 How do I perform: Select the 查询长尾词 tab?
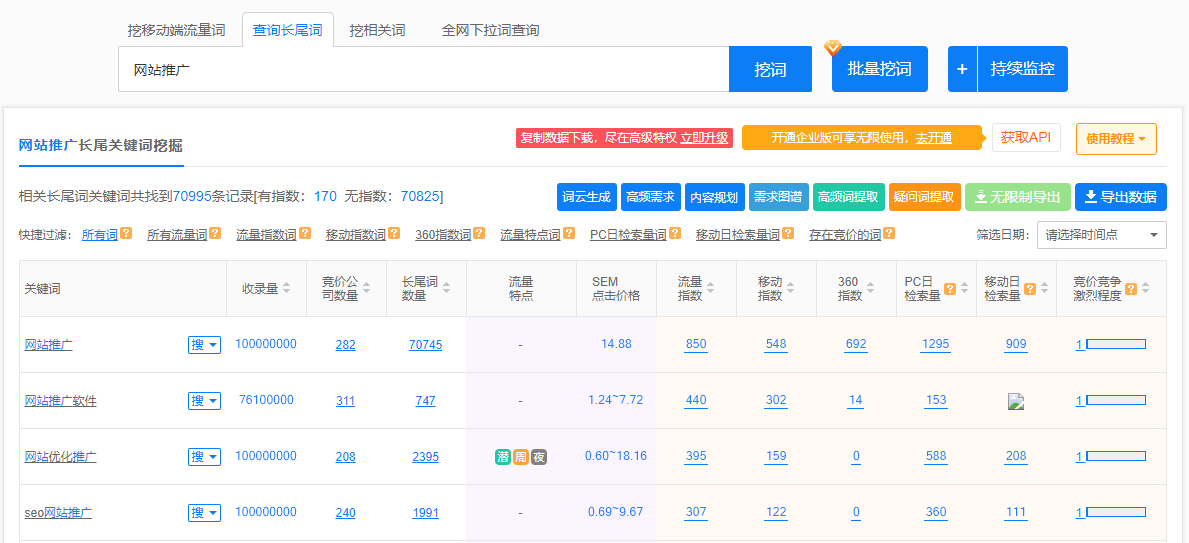[x=287, y=30]
